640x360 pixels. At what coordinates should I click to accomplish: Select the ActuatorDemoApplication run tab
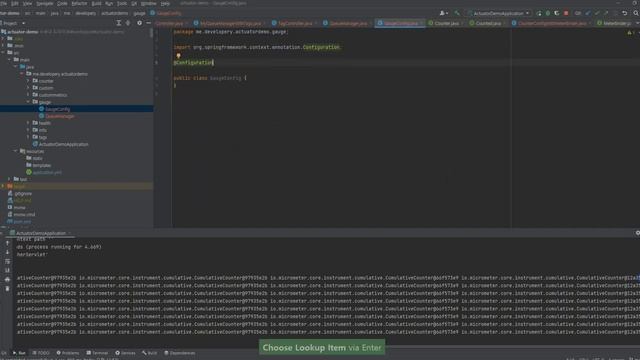point(40,233)
